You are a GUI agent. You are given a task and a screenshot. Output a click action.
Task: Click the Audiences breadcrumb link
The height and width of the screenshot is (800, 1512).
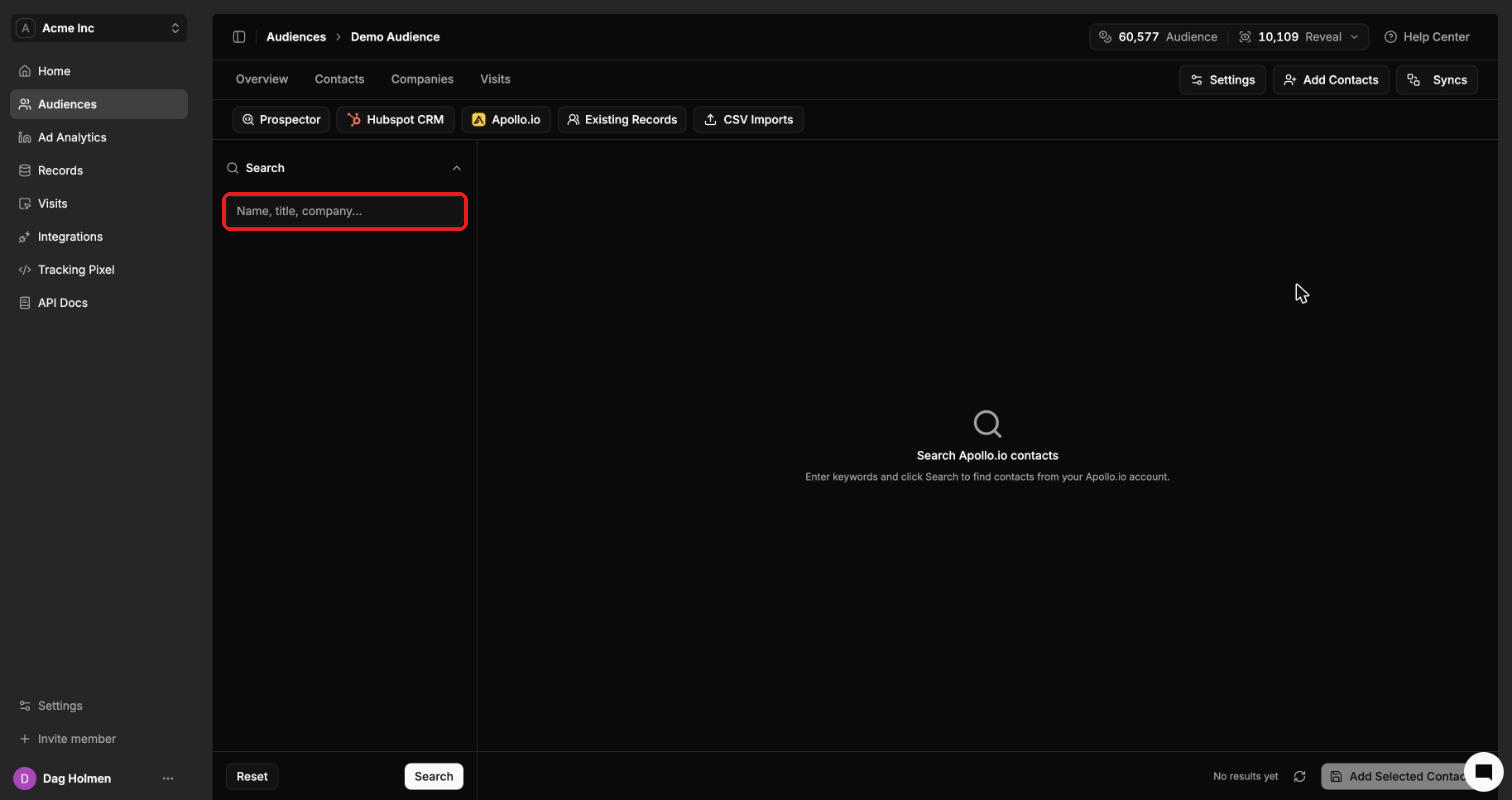[296, 37]
